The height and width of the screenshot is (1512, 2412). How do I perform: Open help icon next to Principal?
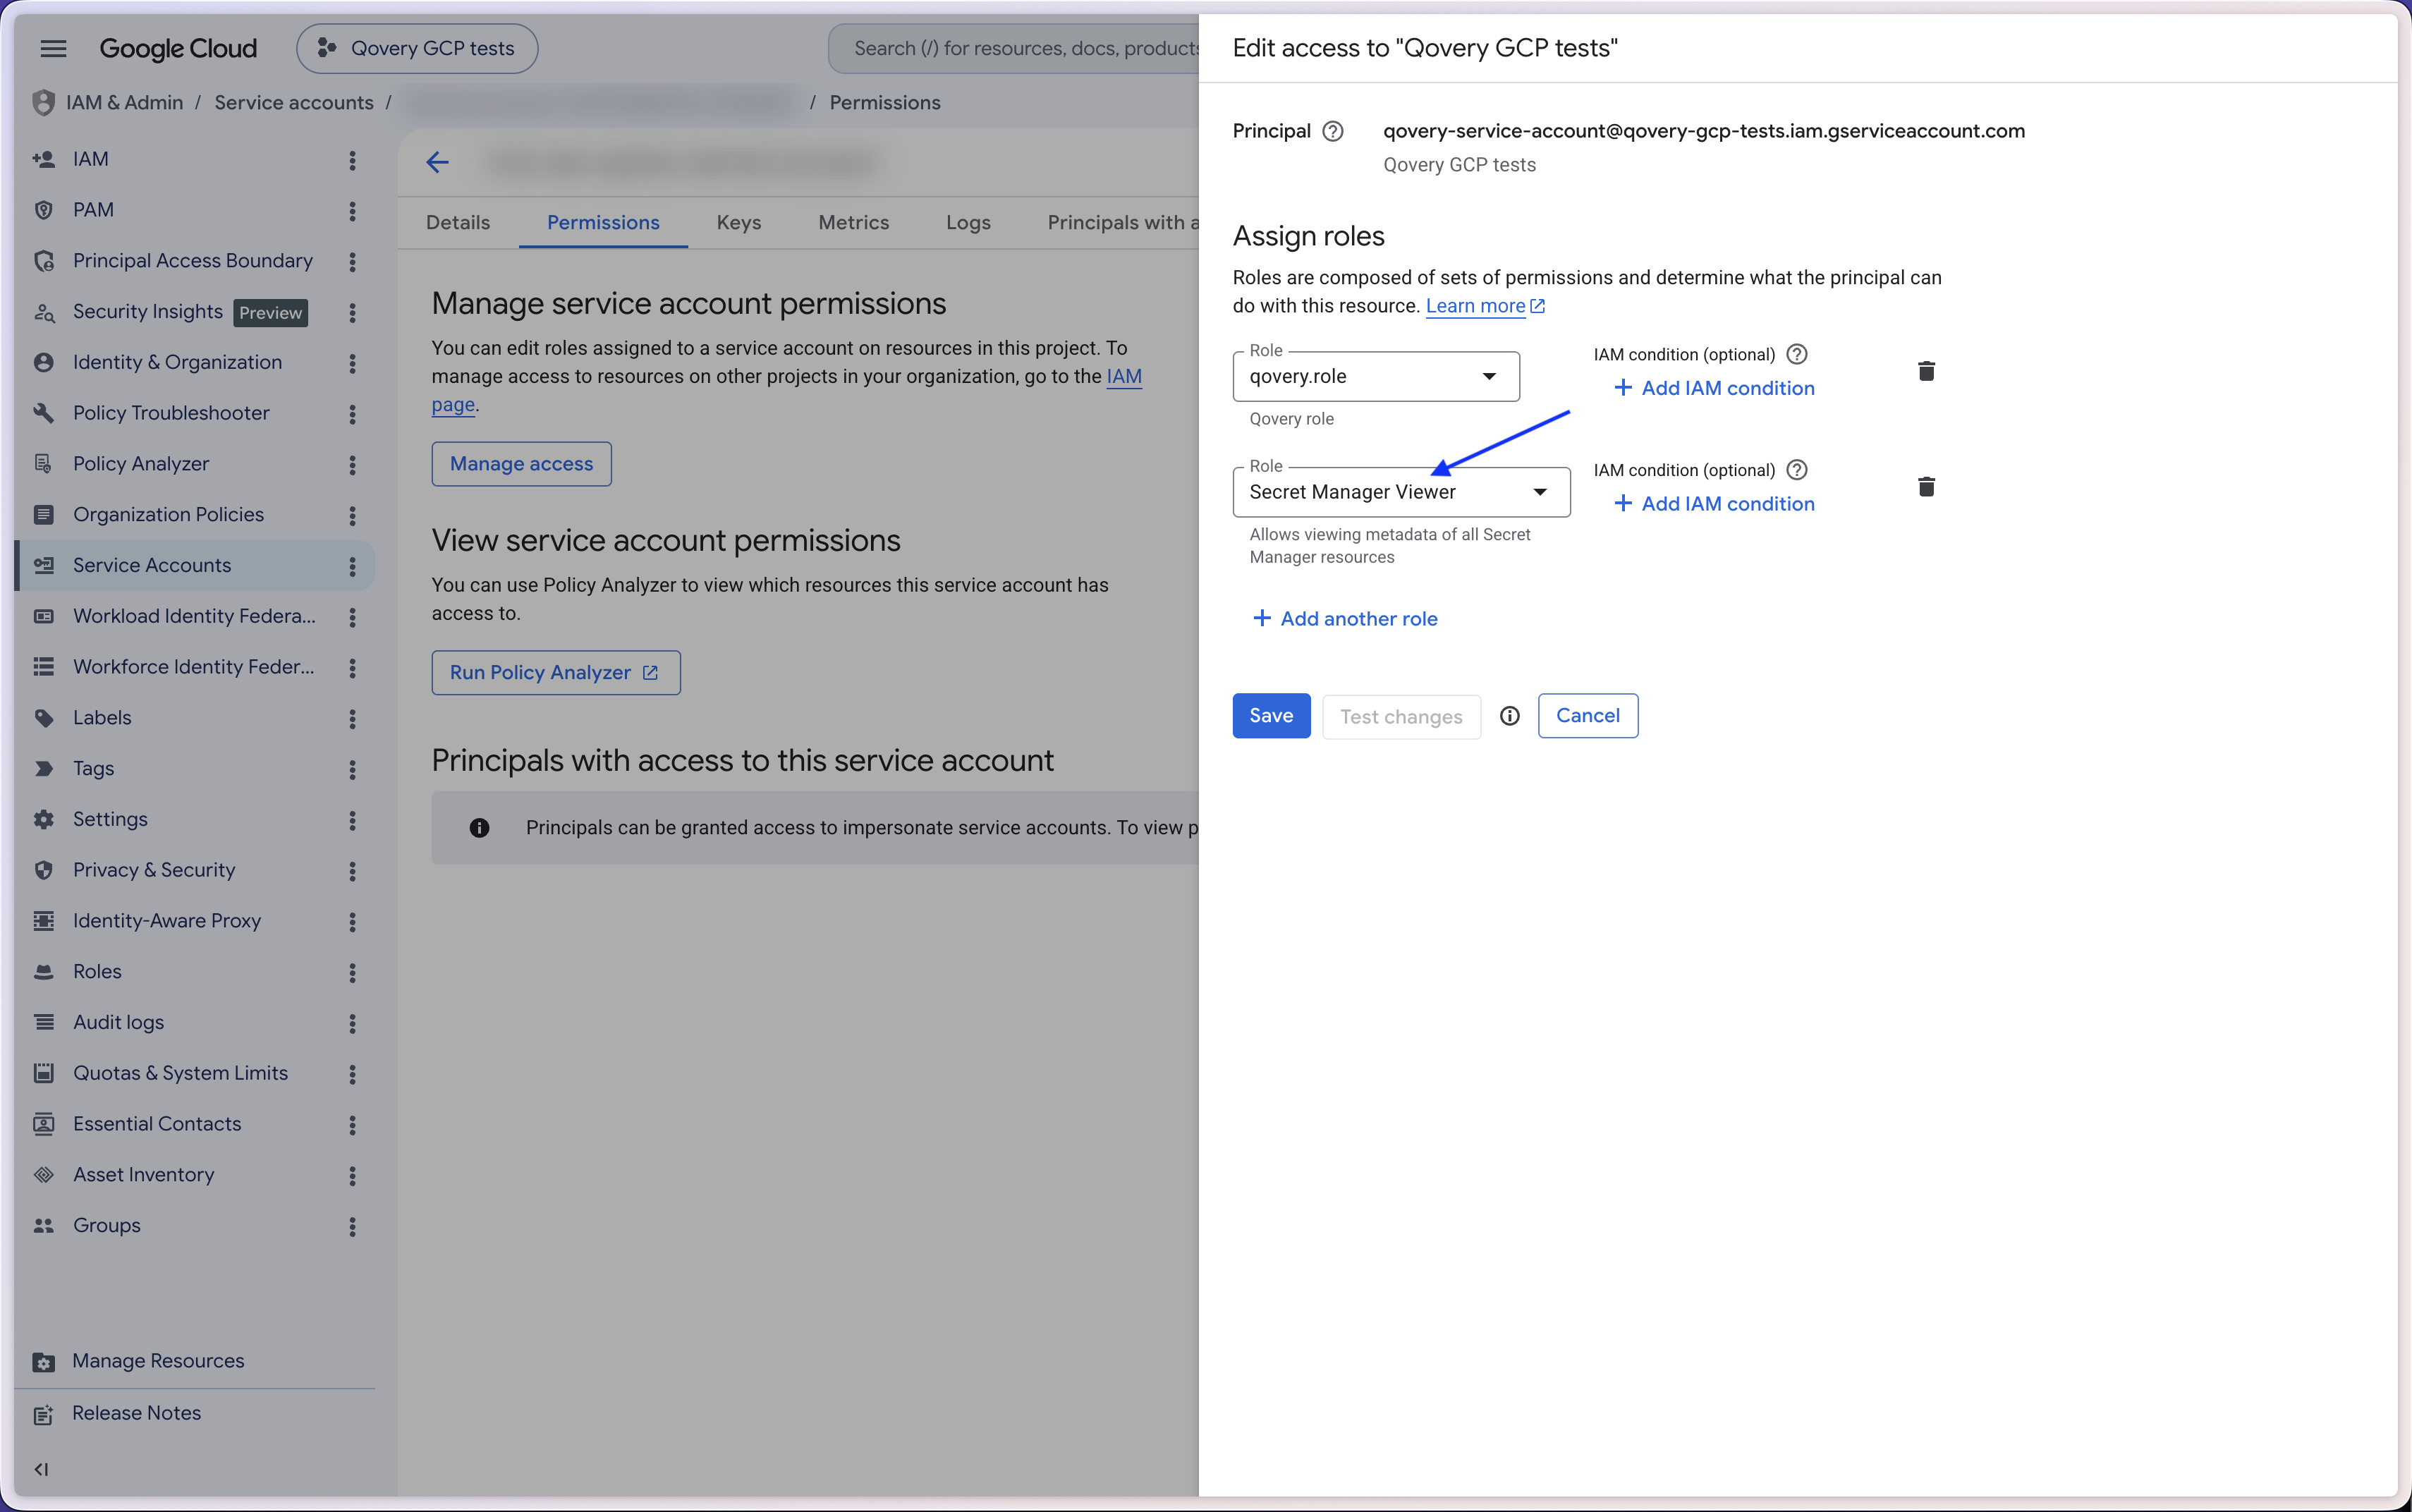tap(1332, 131)
